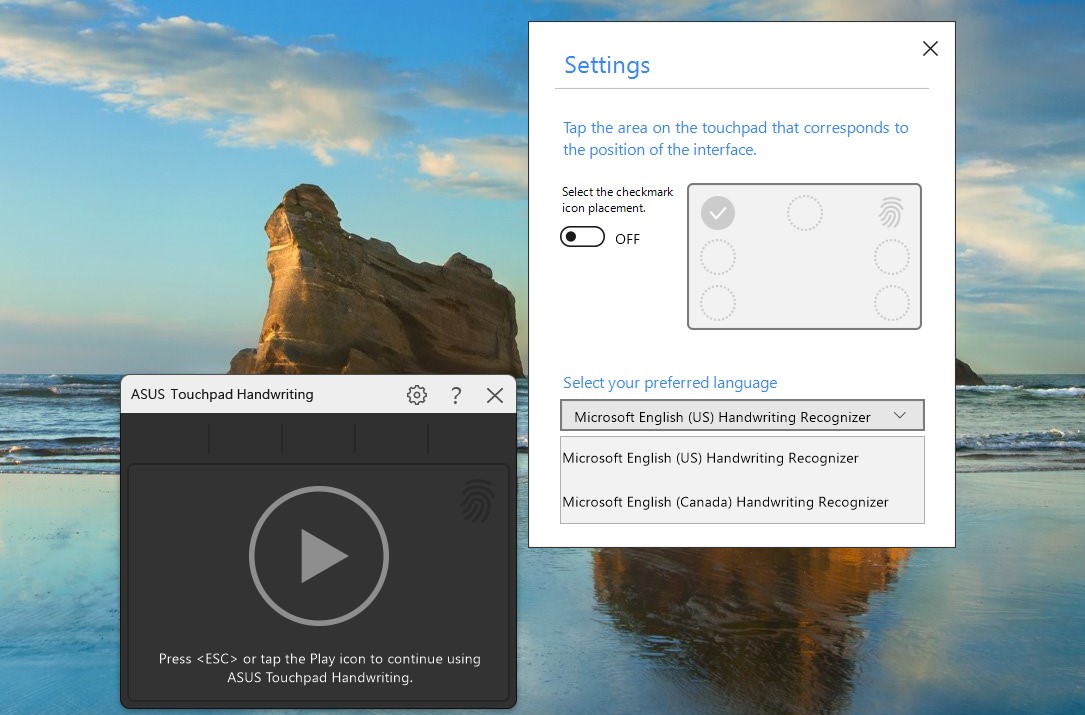Open settings gear in ASUS Touchpad Handwriting
Screen dimensions: 1085x715
[x=417, y=395]
